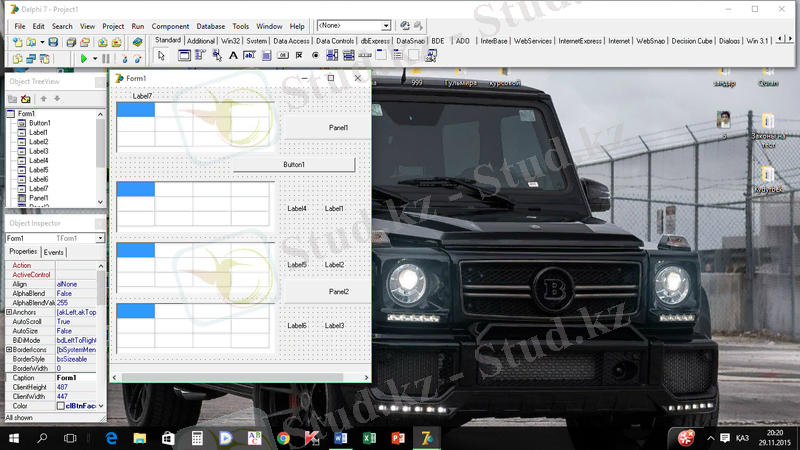Click Button1 on Form1

pos(294,164)
